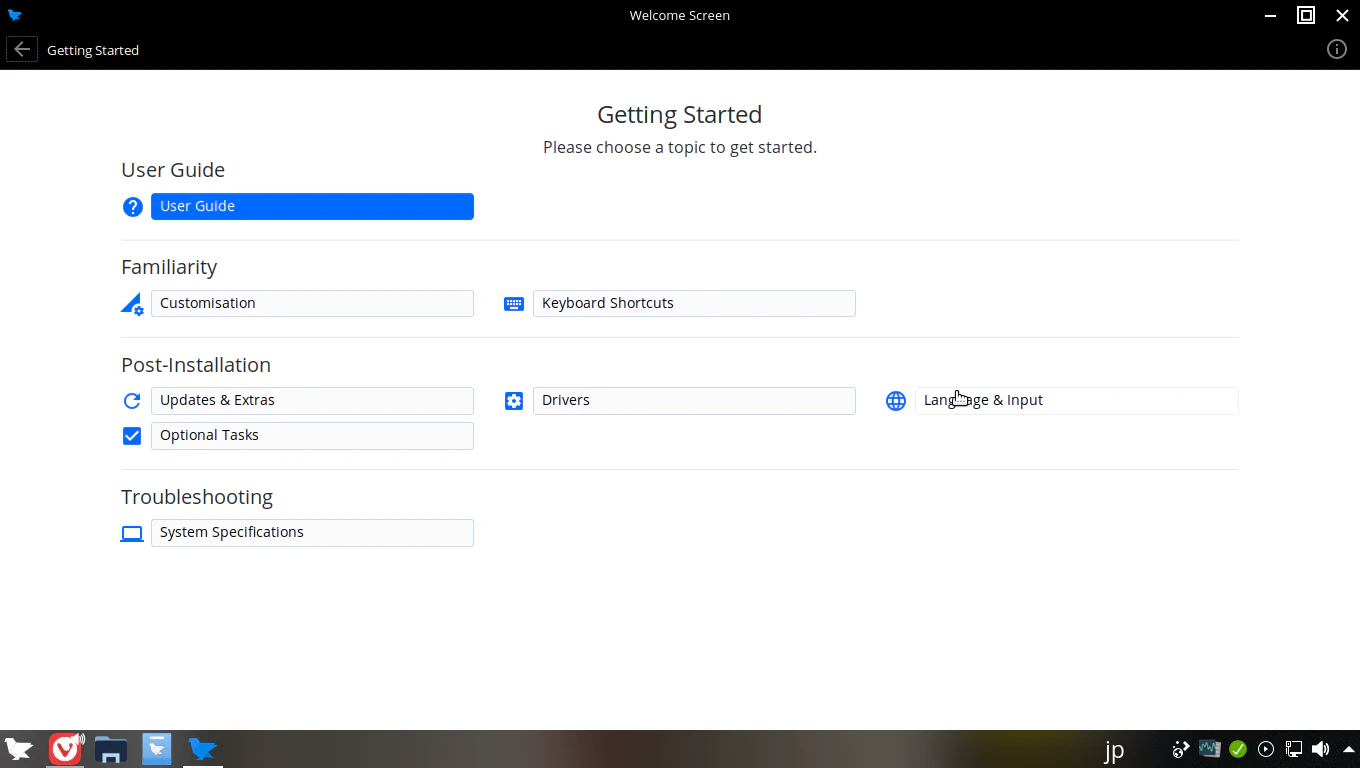Expand the system tray hidden icons arrow
This screenshot has width=1360, height=768.
point(1346,749)
